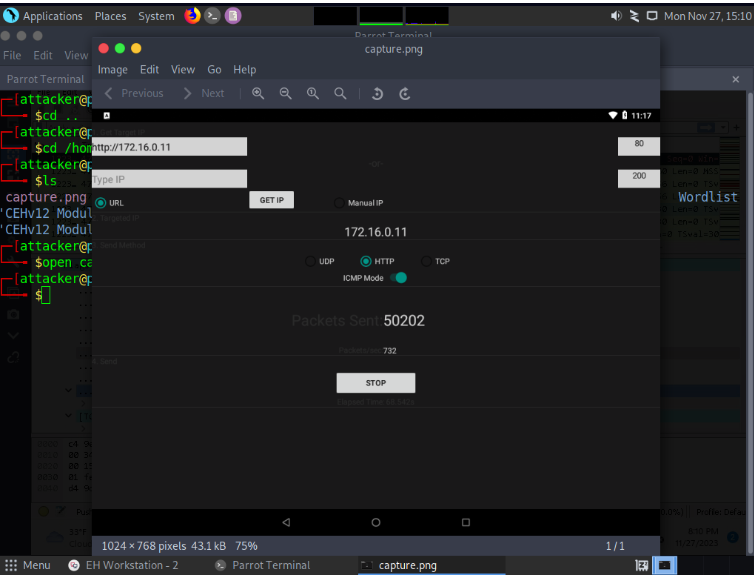
Task: Select the HTTP radio button
Action: pyautogui.click(x=365, y=261)
